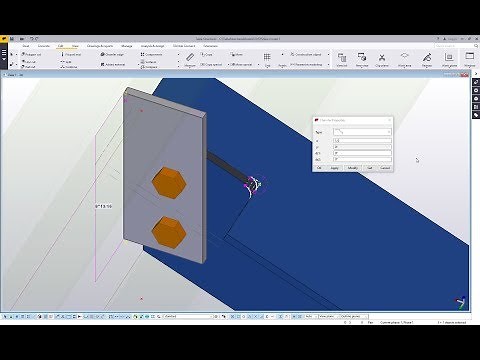480x360 pixels.
Task: Click the sign-in user icon
Action: click(x=444, y=39)
